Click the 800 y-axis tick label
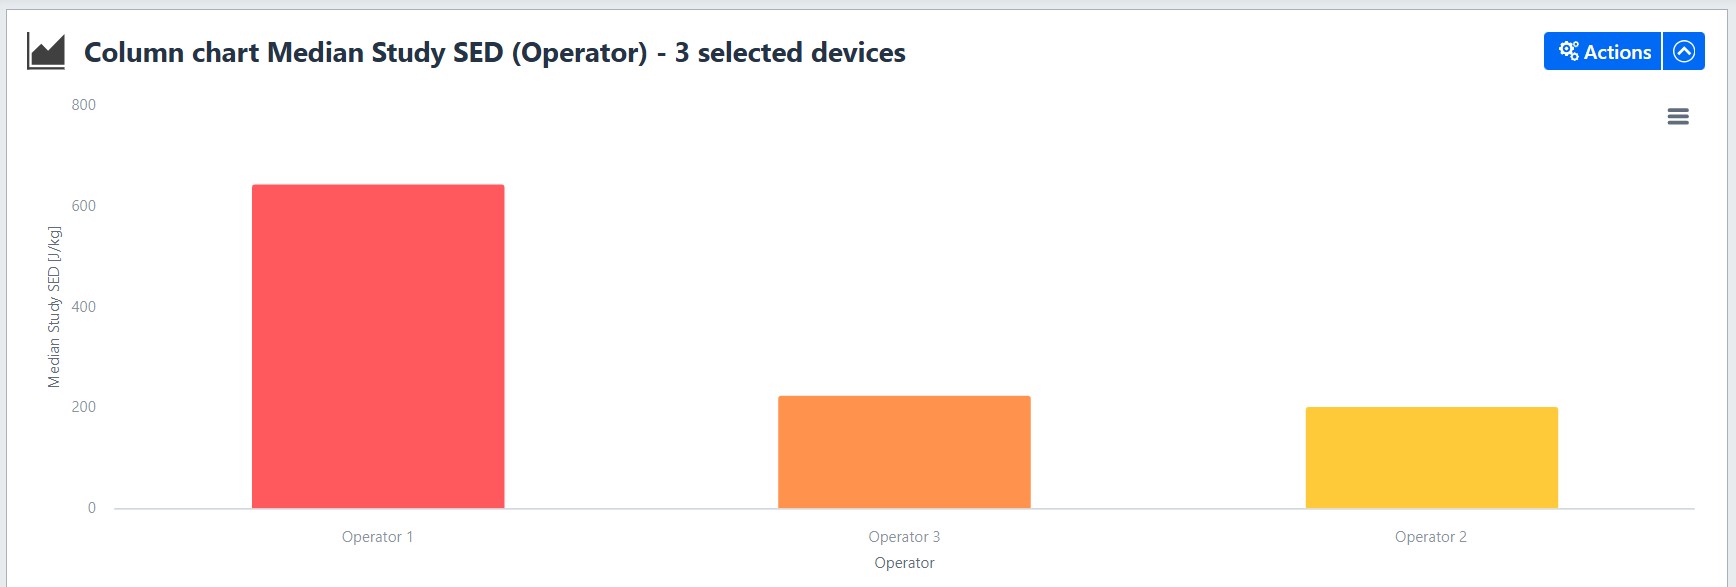Screen dimensions: 1736x587 tap(84, 105)
